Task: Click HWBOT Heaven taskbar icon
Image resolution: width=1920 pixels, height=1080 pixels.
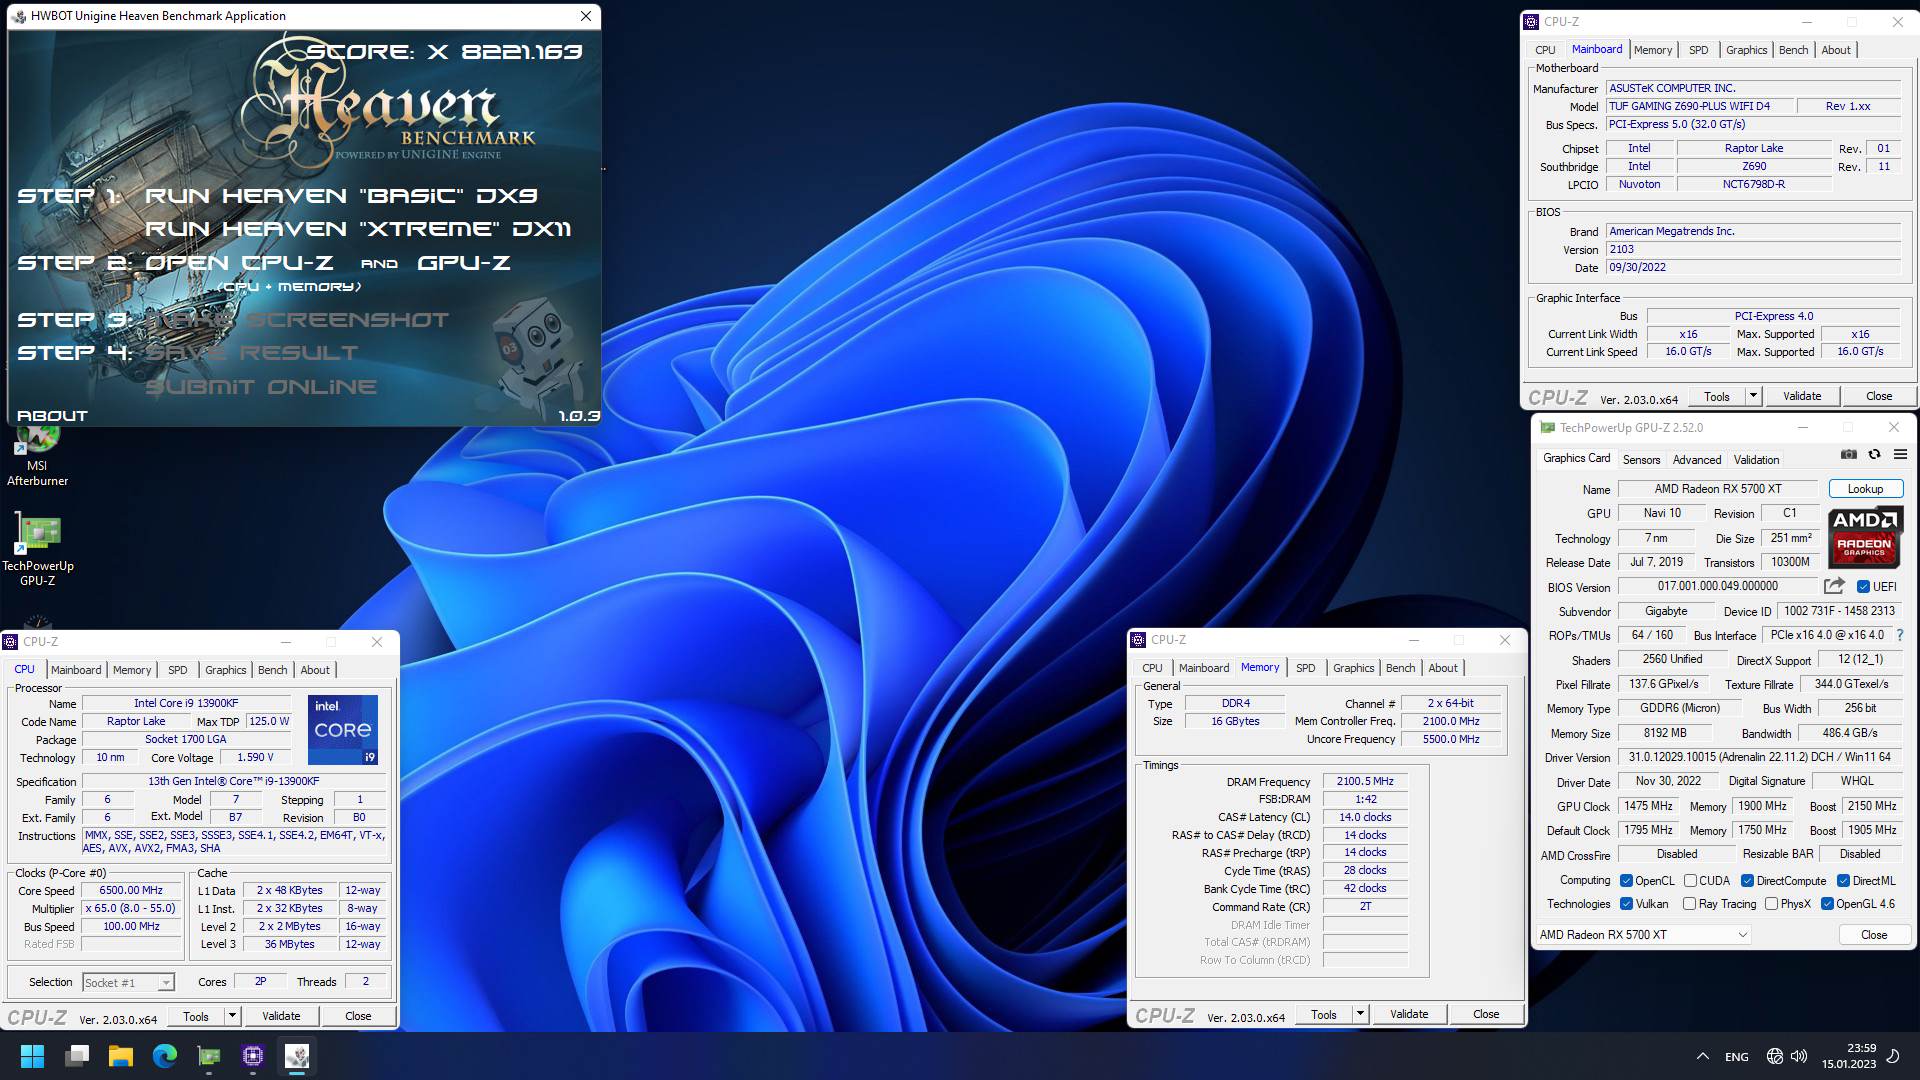Action: tap(297, 1056)
